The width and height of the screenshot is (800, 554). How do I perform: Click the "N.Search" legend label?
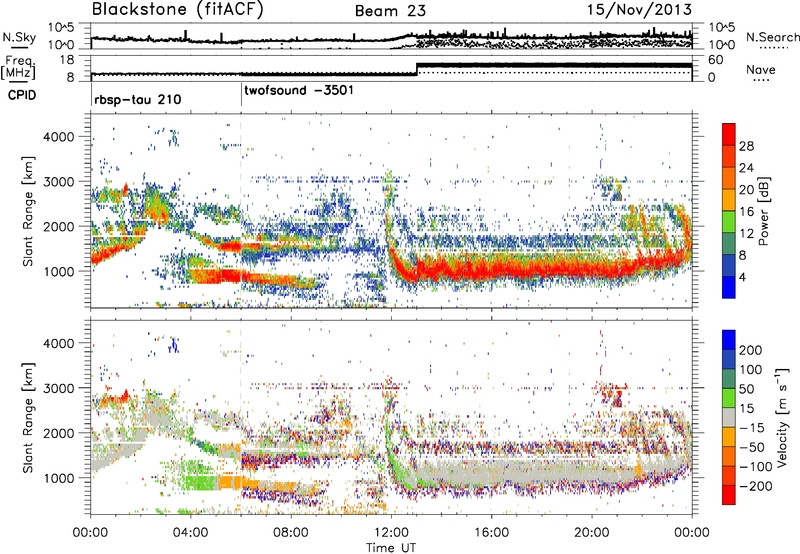772,37
